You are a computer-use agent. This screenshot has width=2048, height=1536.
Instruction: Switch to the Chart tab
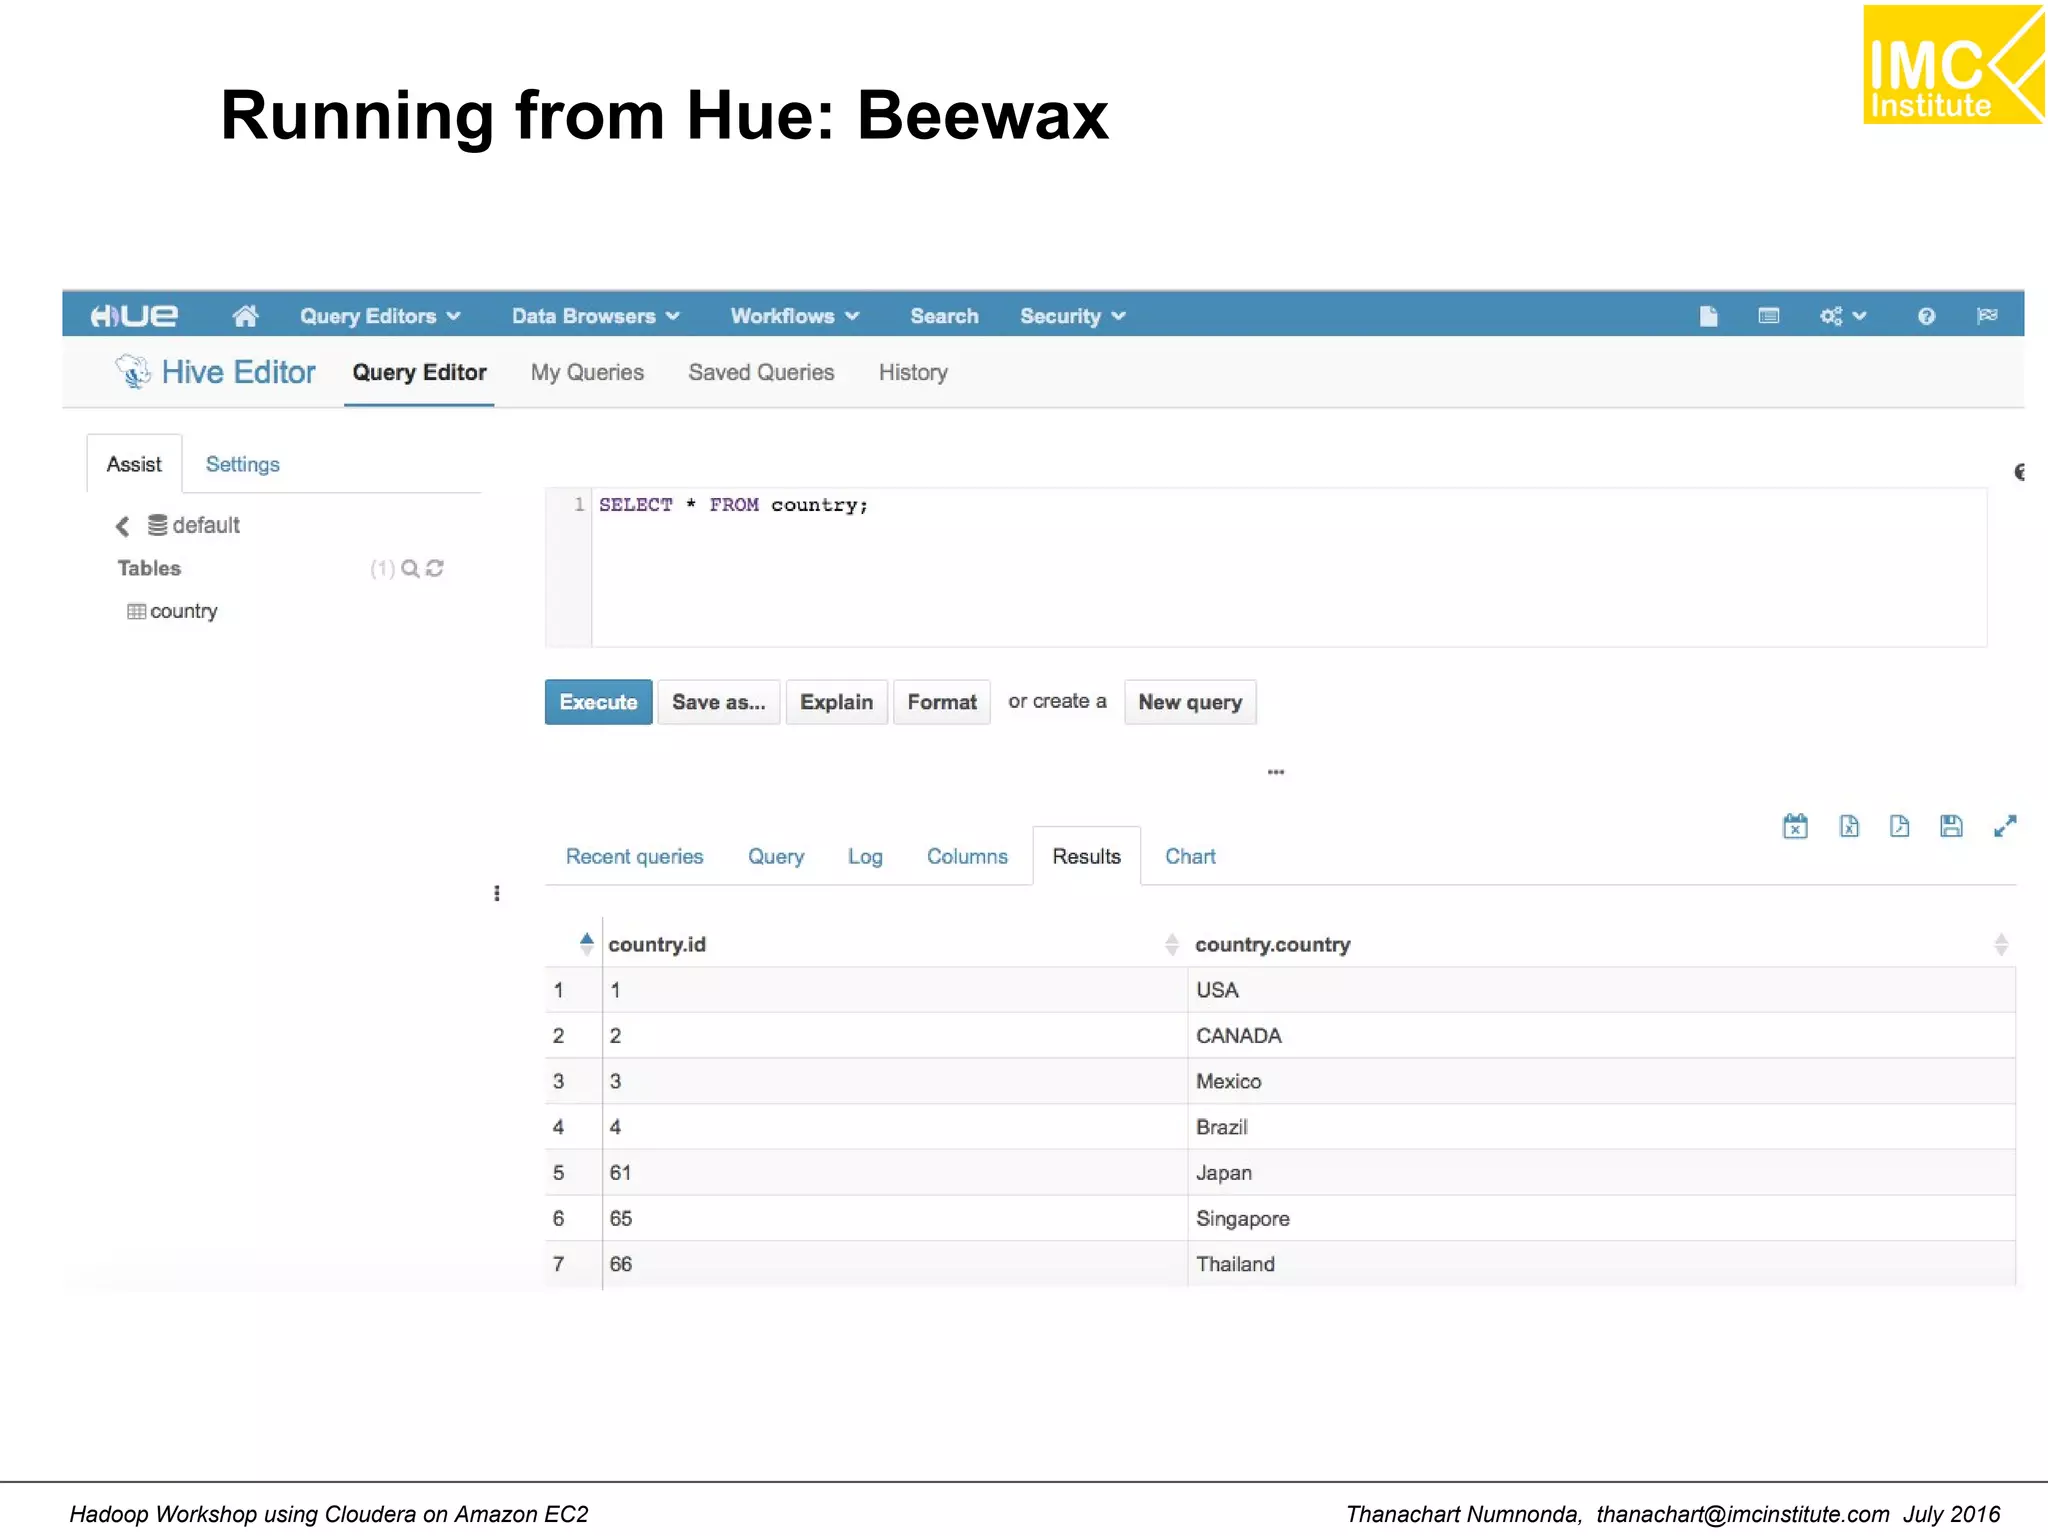pyautogui.click(x=1190, y=857)
